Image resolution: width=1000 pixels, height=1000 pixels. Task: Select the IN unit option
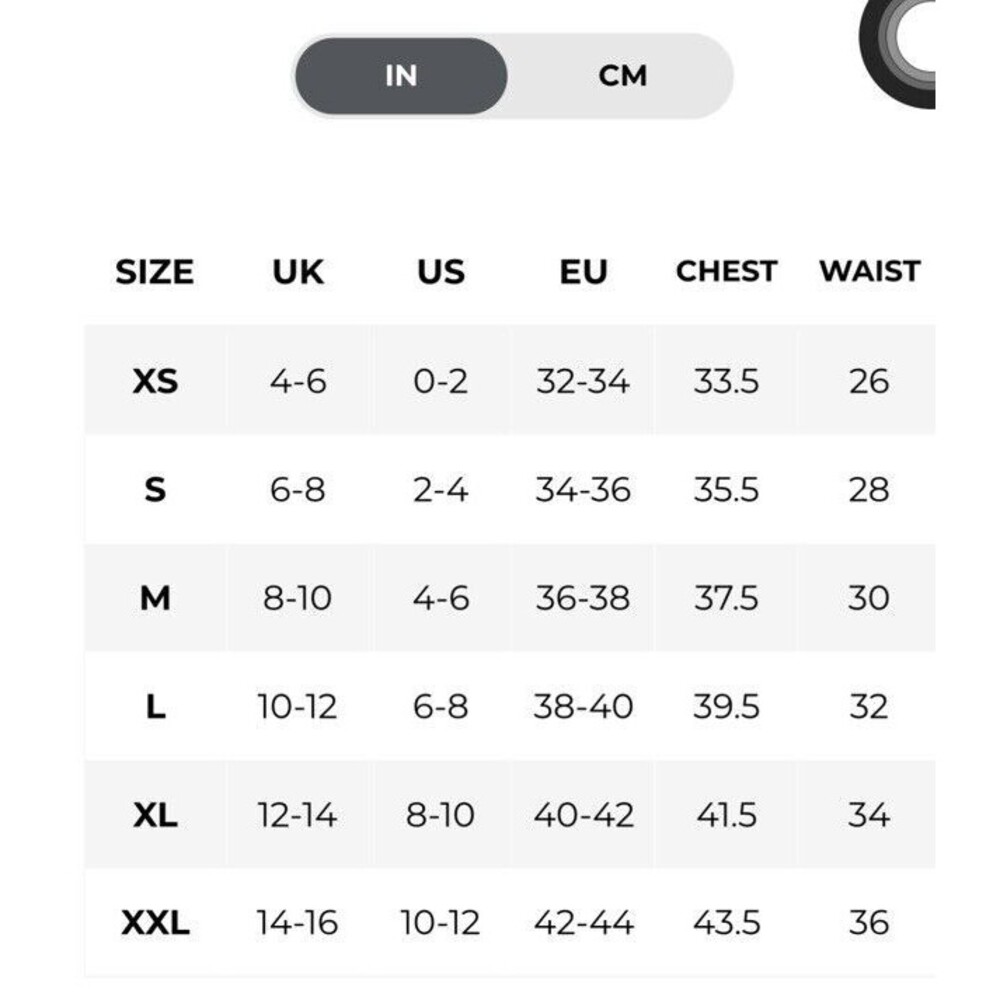(401, 76)
